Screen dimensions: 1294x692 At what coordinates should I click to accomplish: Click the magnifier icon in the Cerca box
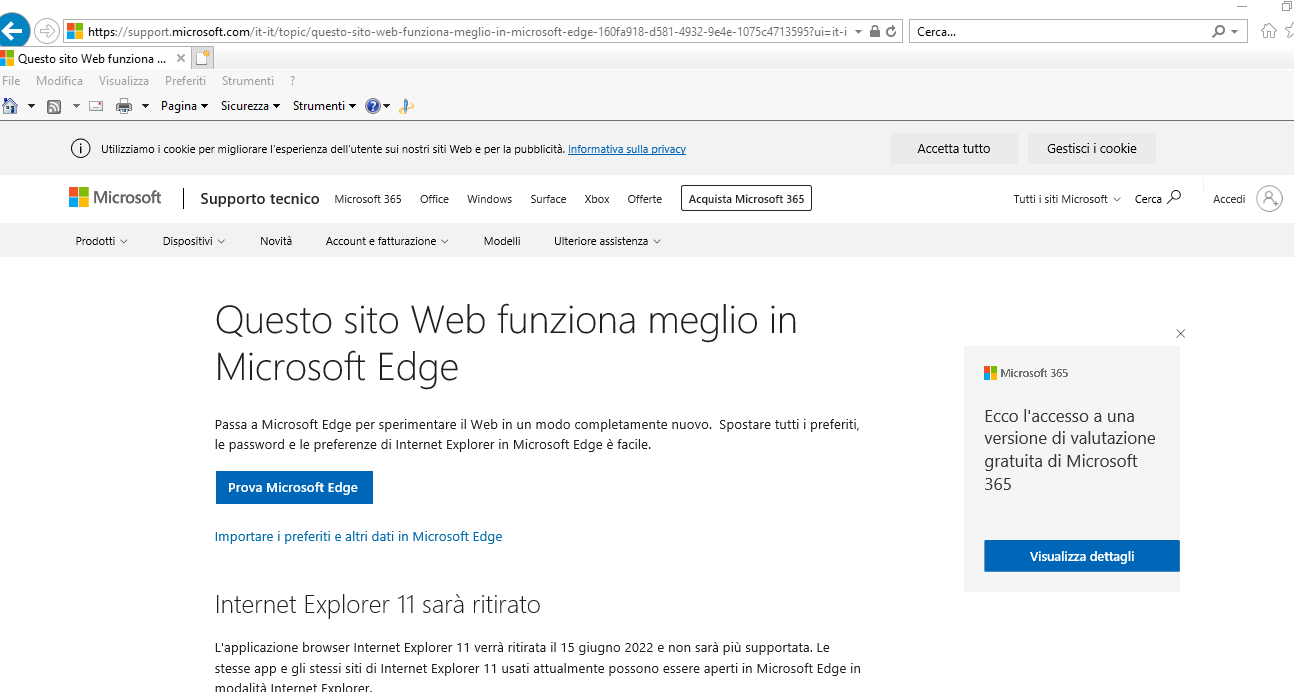(1219, 31)
